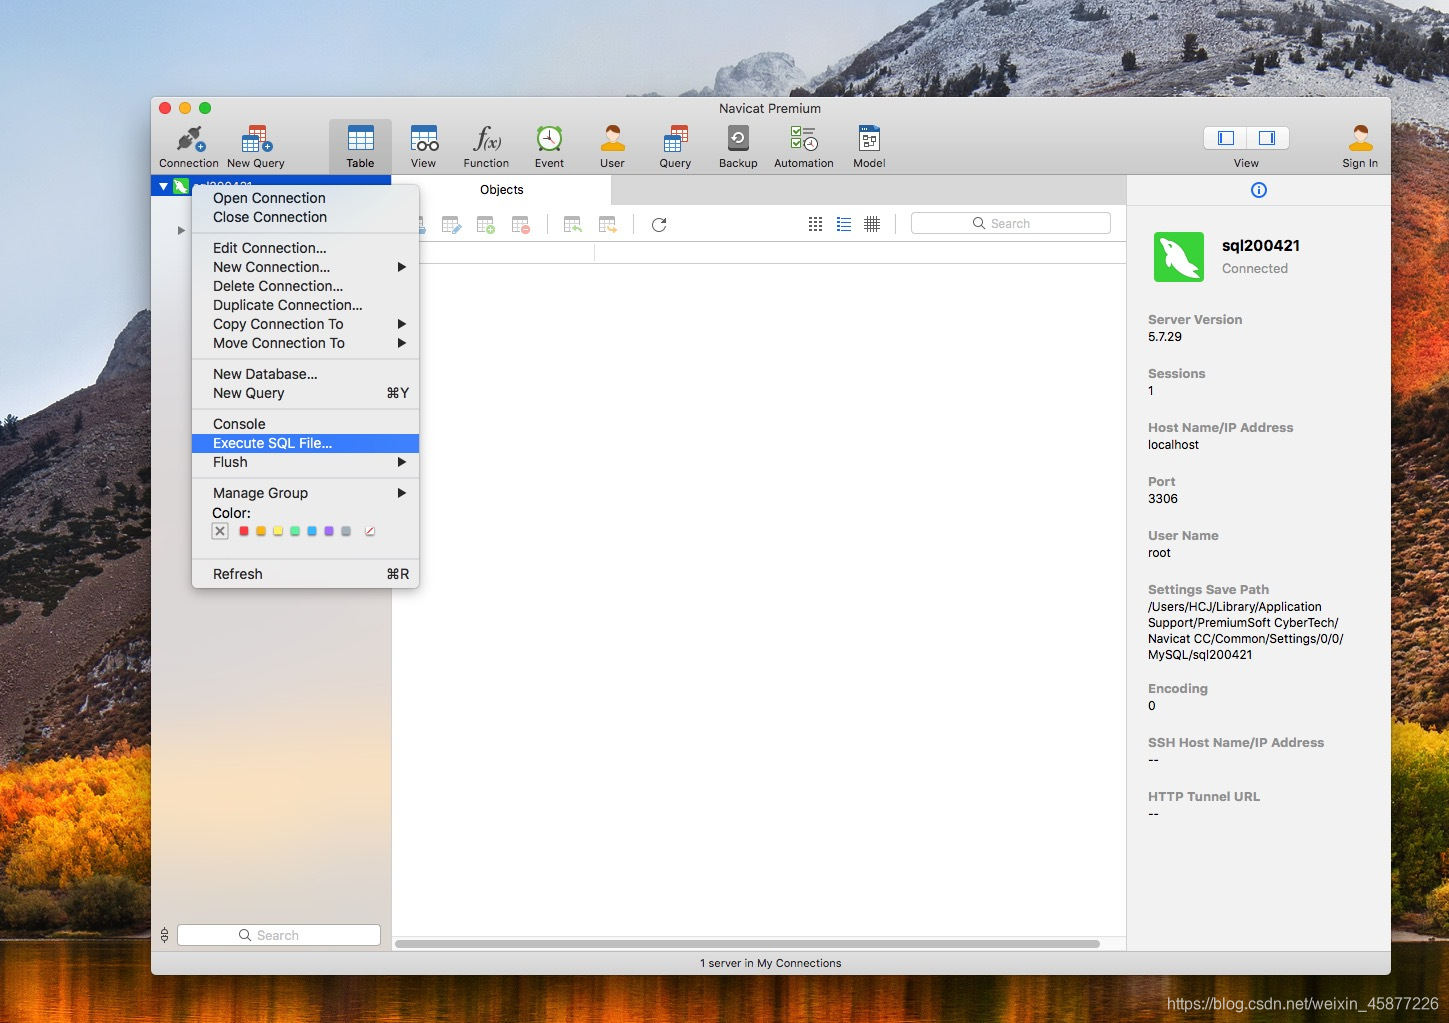
Task: Select Execute SQL File... menu entry
Action: pos(305,443)
